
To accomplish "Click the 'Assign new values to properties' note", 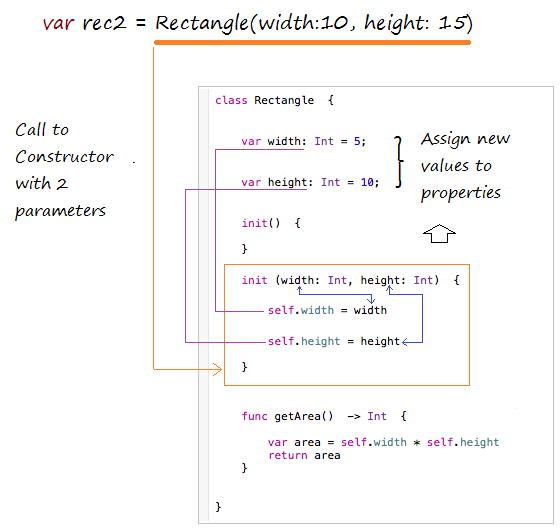I will point(465,166).
